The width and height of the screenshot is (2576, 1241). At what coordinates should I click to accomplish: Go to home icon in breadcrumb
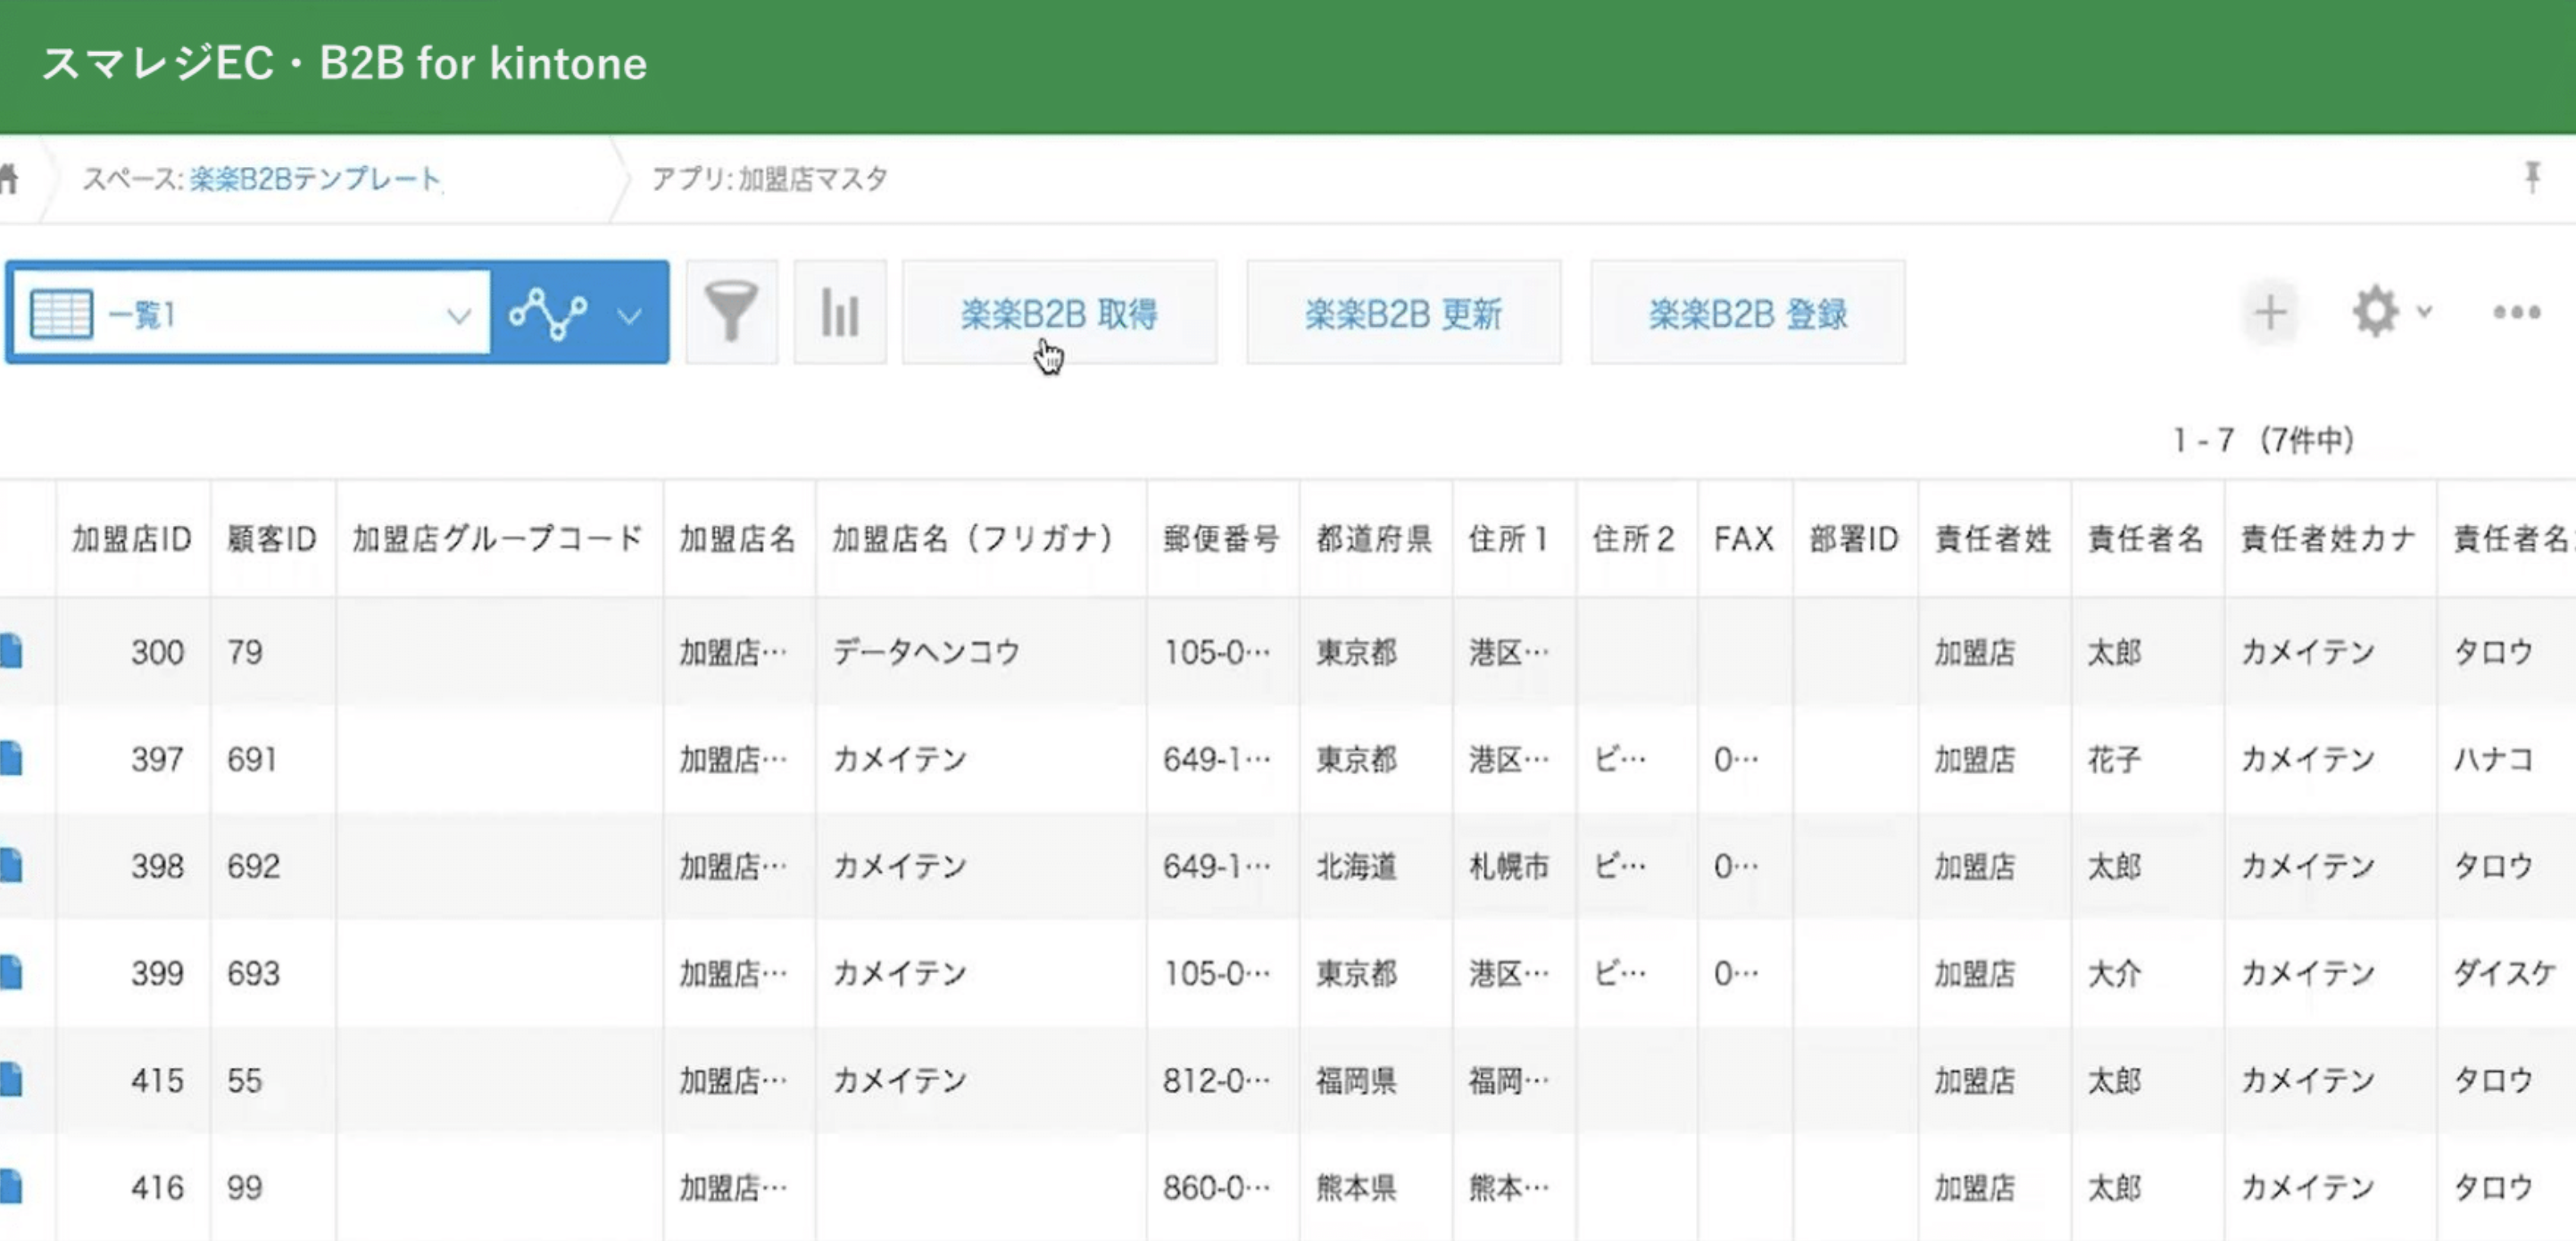[x=8, y=180]
